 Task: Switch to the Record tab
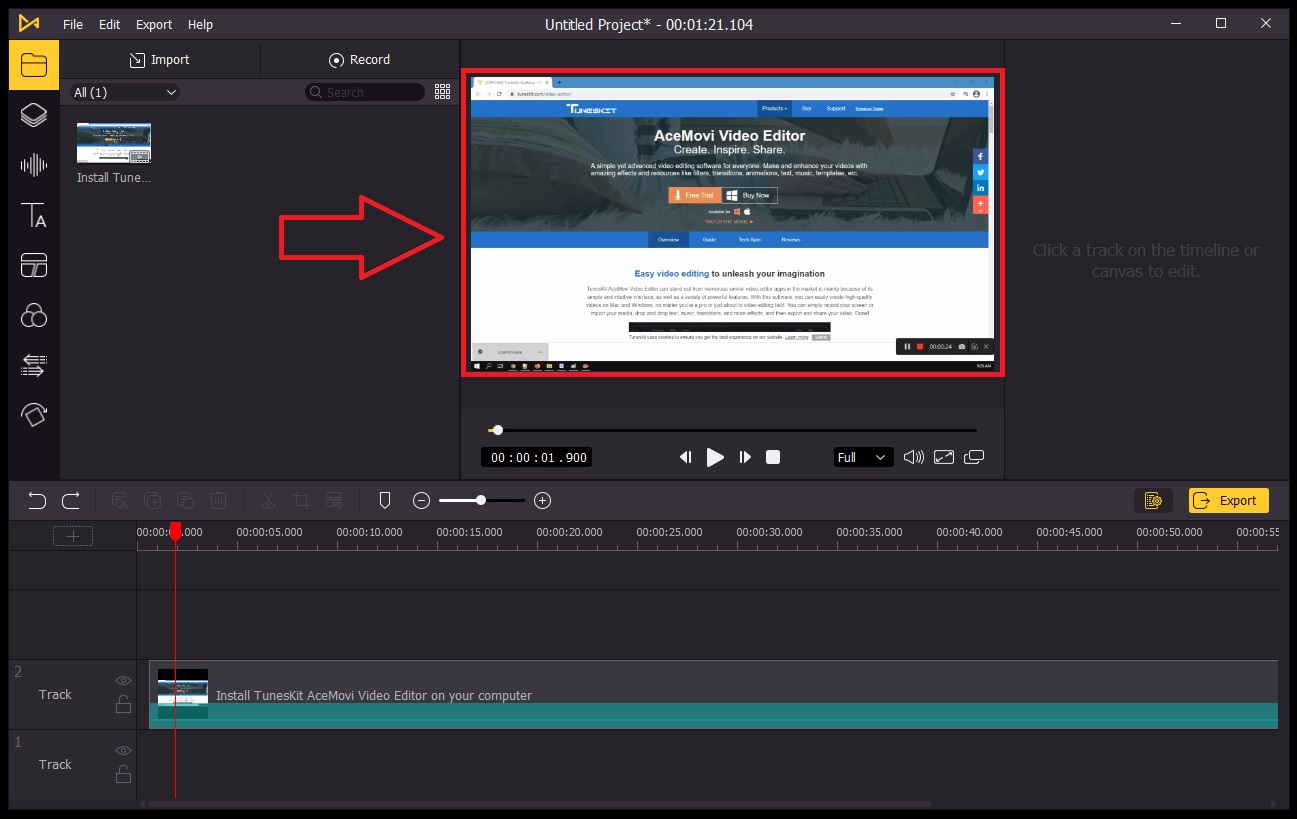pos(359,59)
